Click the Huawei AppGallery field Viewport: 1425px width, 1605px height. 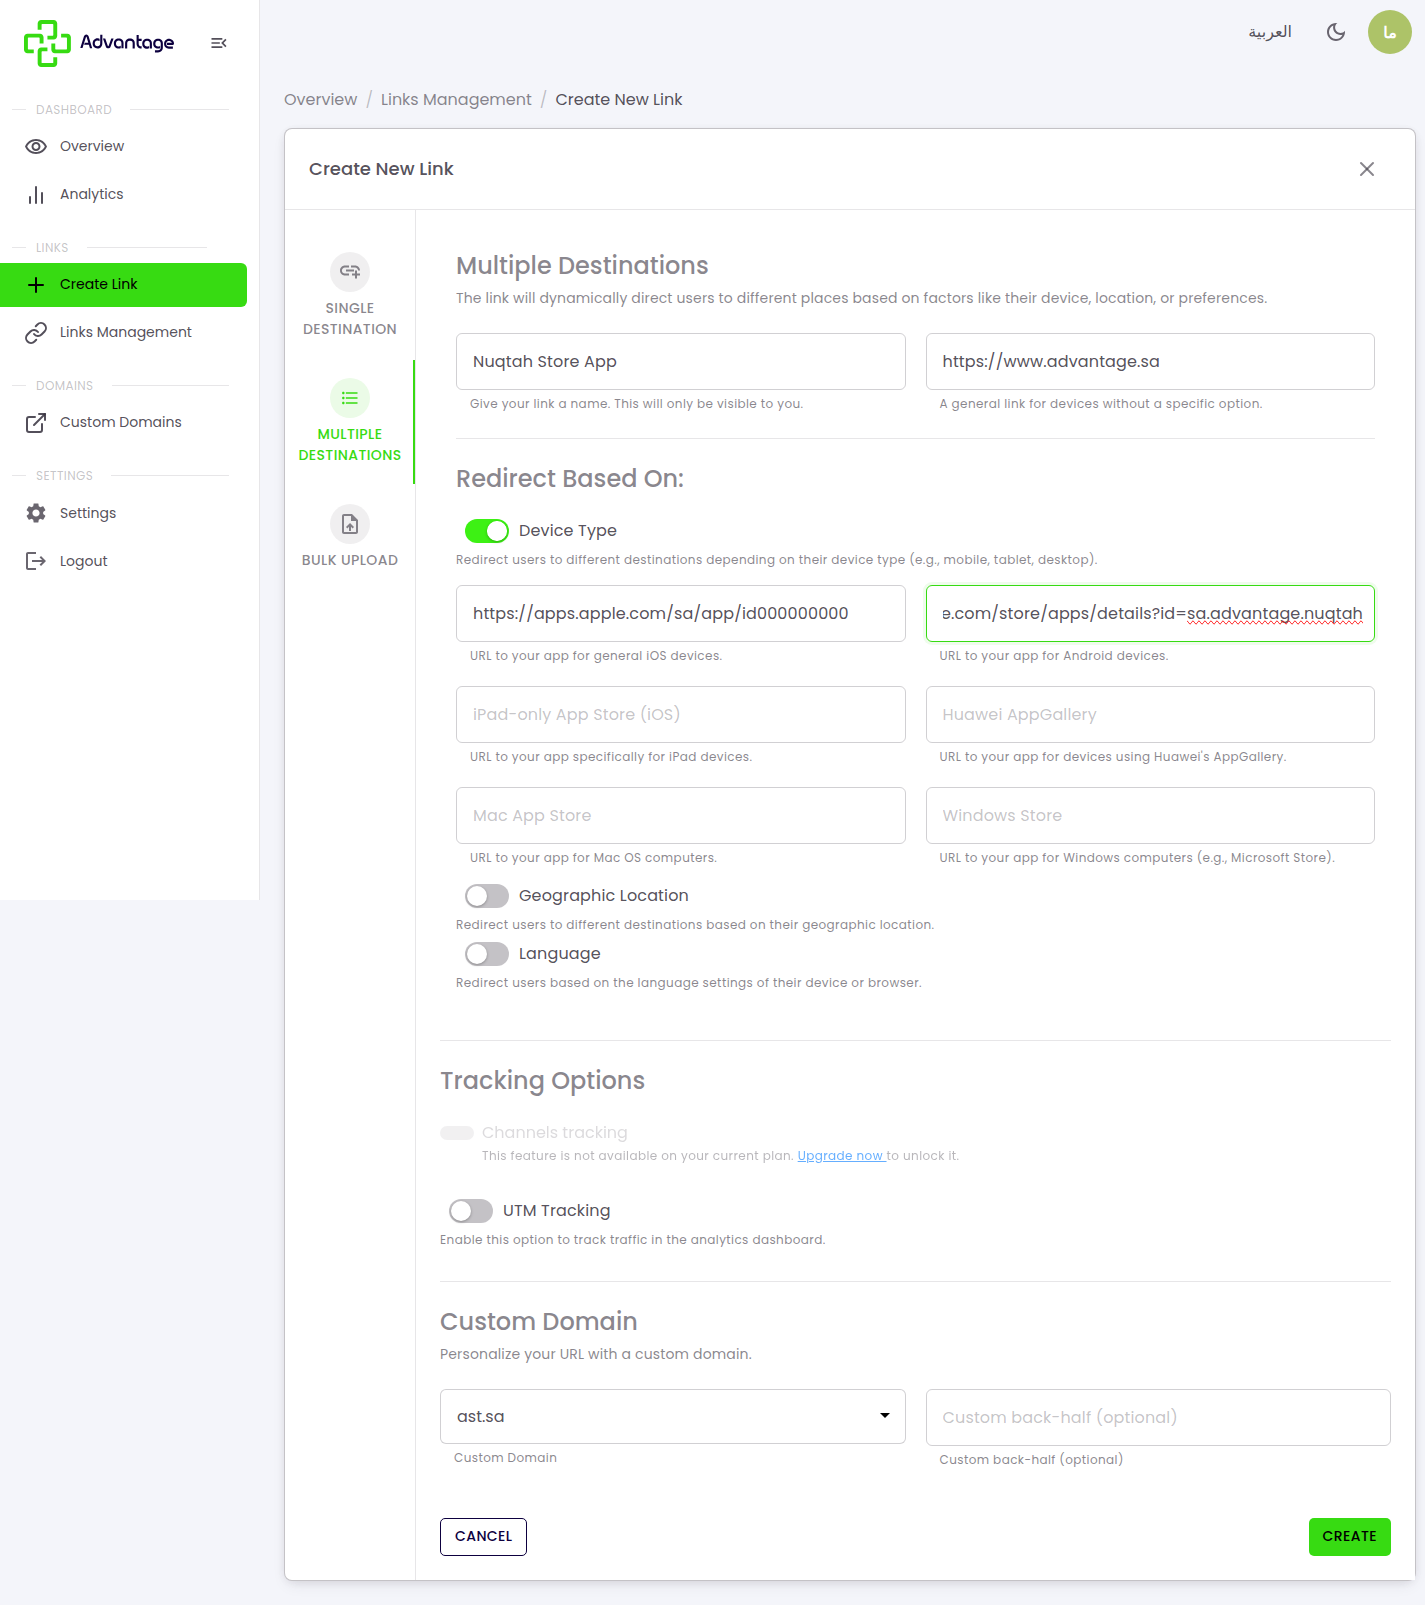(x=1150, y=715)
